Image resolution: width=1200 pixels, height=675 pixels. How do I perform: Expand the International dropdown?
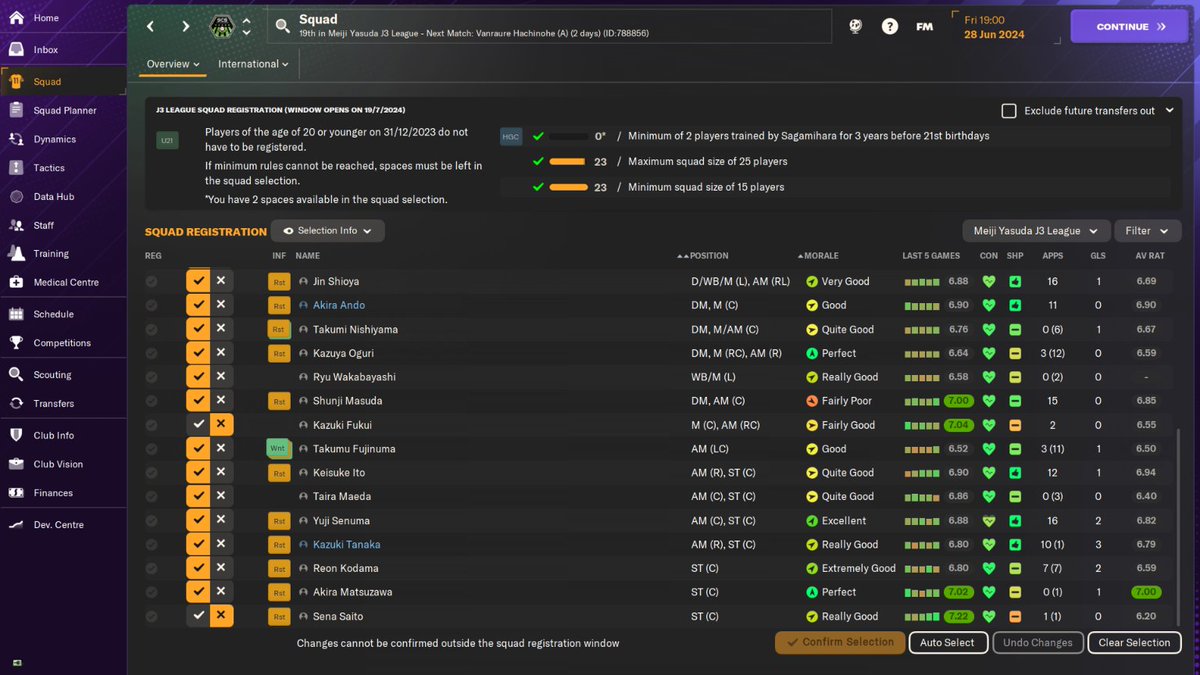point(253,64)
